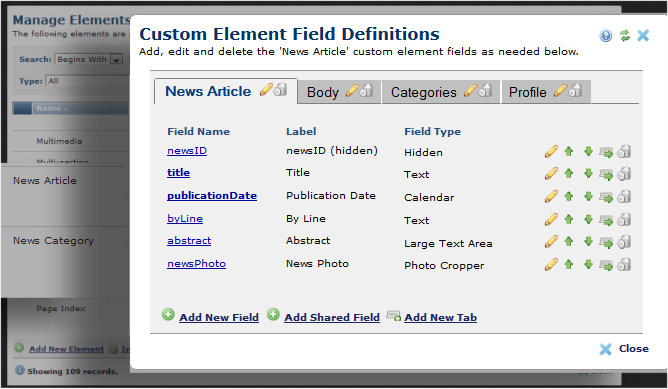Click Add New Element link in Manage Elements

click(66, 349)
